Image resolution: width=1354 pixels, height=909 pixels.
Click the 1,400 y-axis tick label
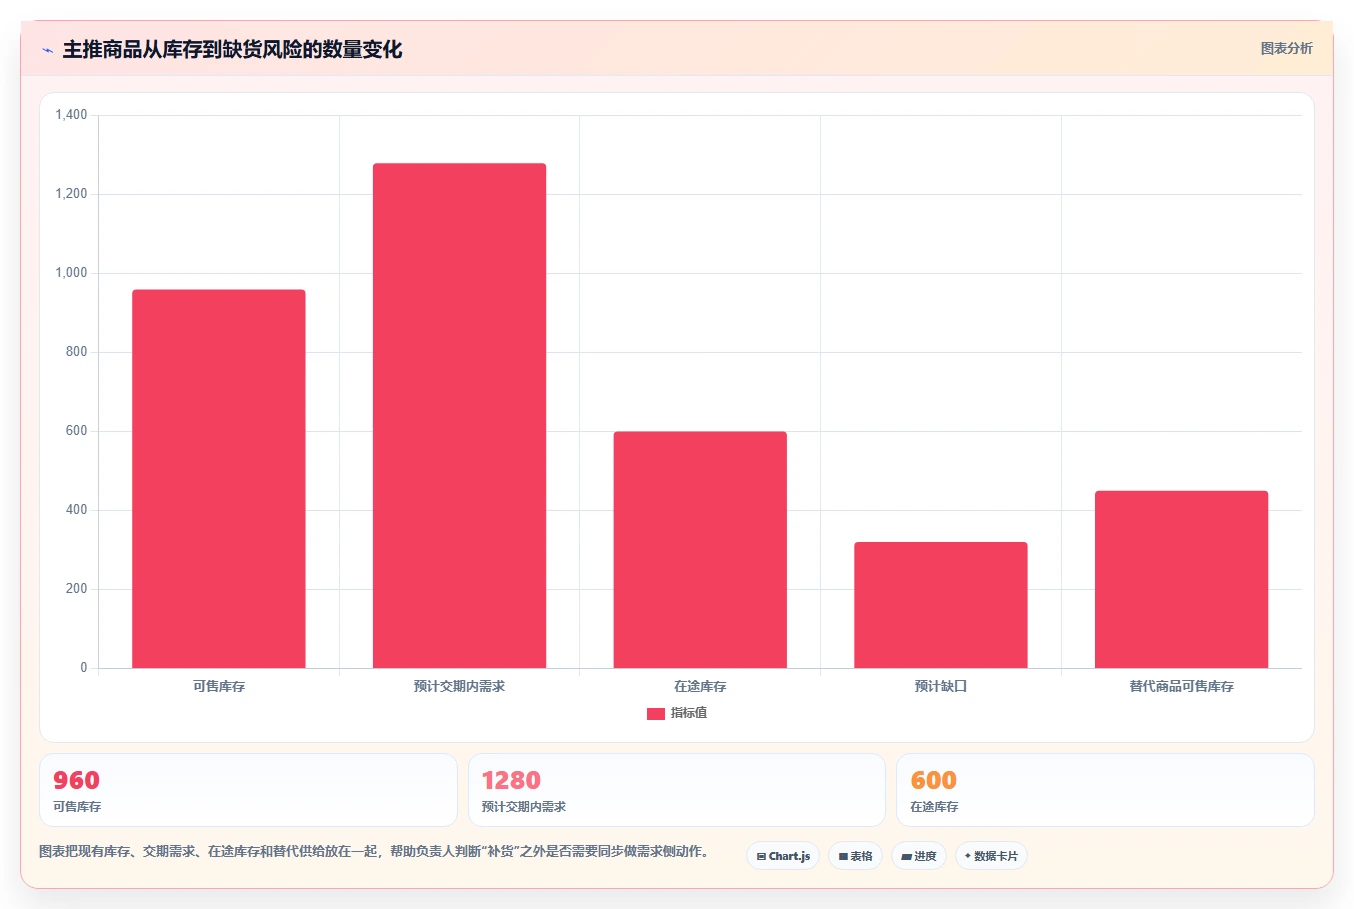[71, 115]
